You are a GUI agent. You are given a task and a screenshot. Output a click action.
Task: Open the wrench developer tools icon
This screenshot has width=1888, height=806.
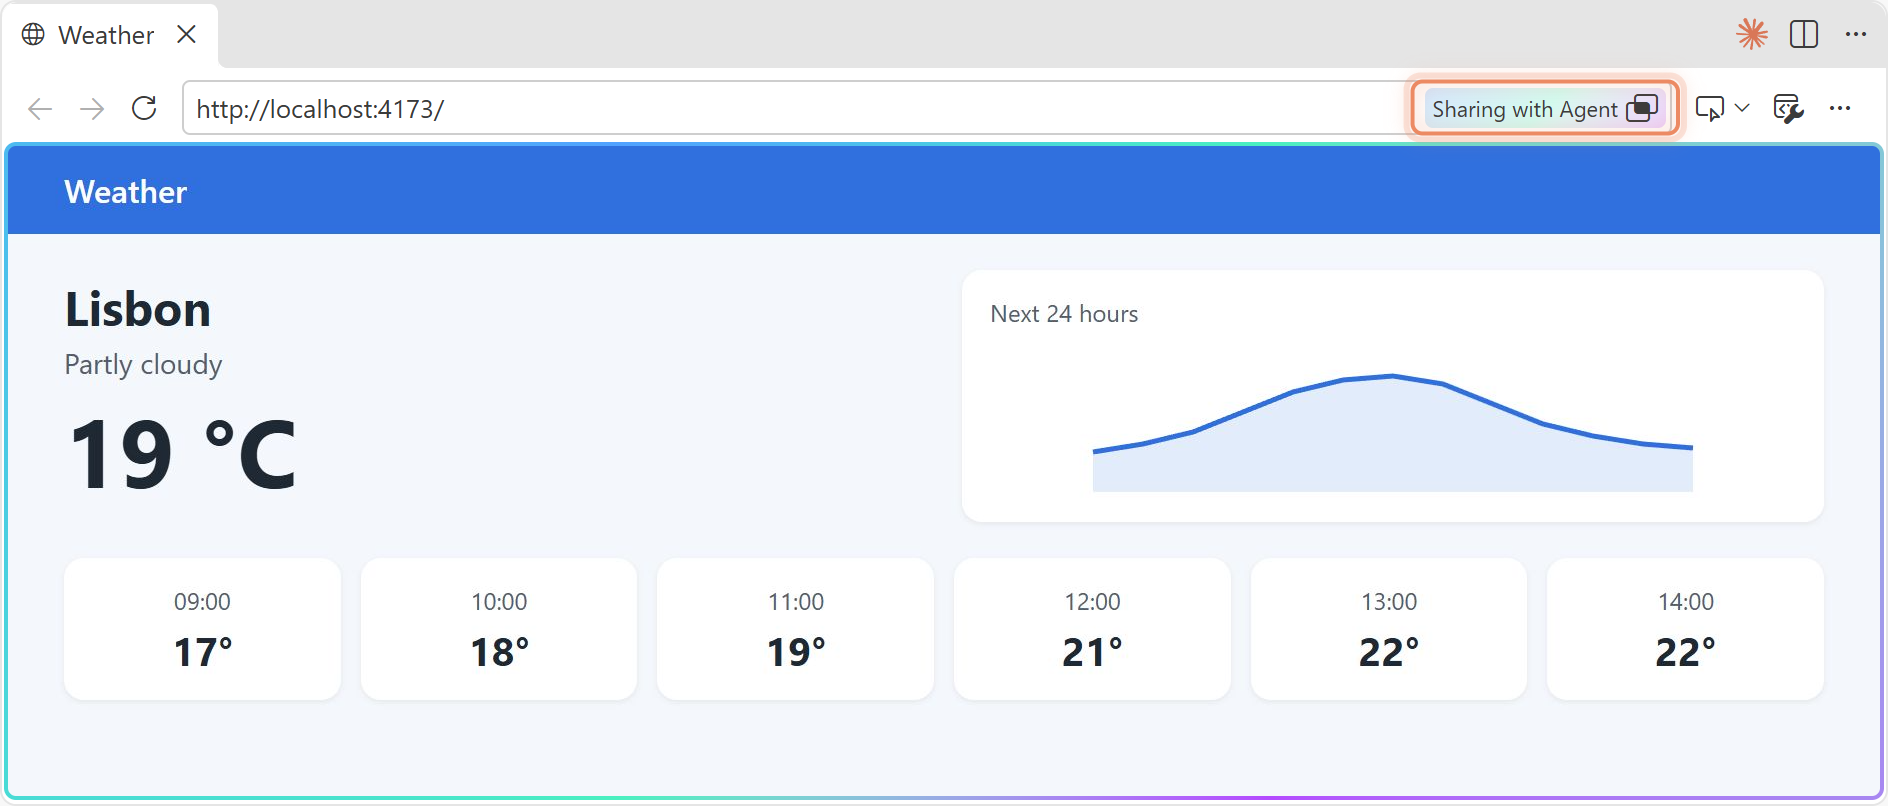[x=1788, y=108]
